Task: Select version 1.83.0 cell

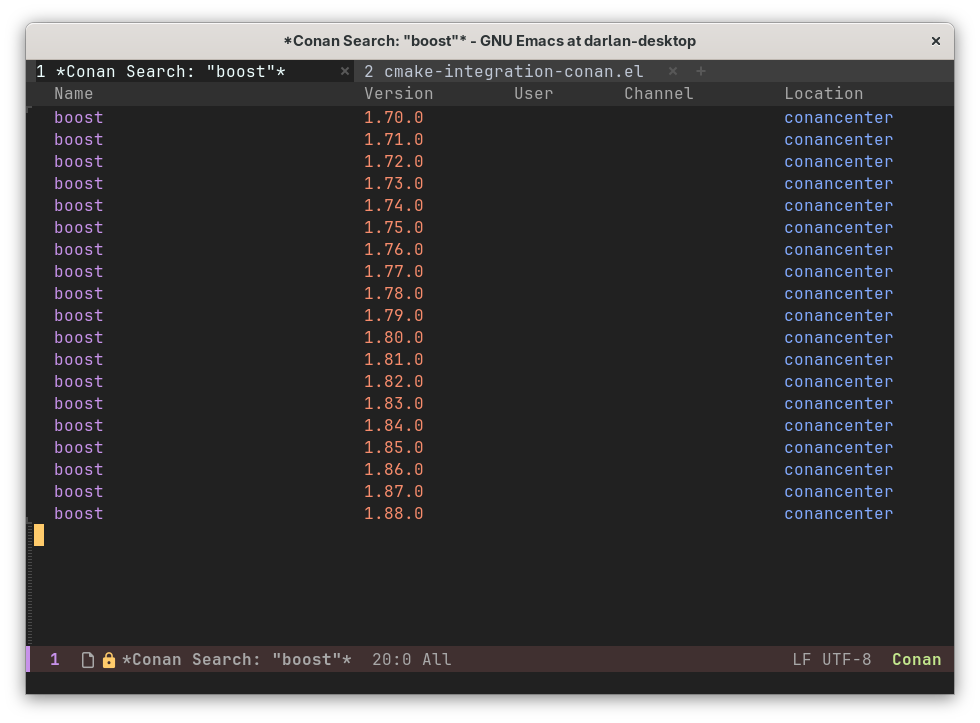Action: point(394,404)
